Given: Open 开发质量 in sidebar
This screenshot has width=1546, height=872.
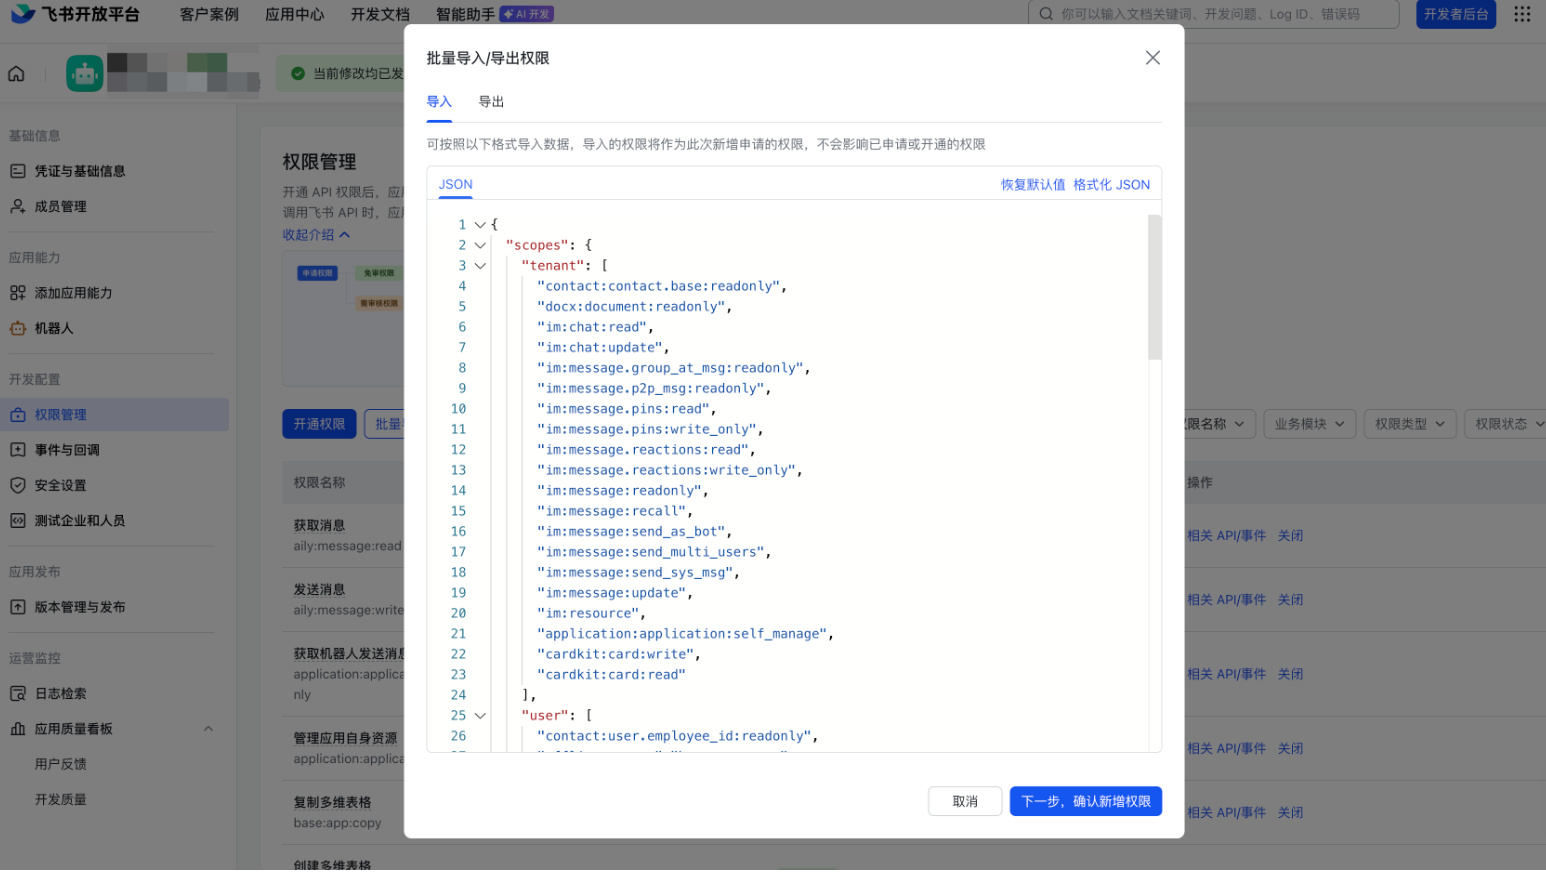Looking at the screenshot, I should [61, 800].
